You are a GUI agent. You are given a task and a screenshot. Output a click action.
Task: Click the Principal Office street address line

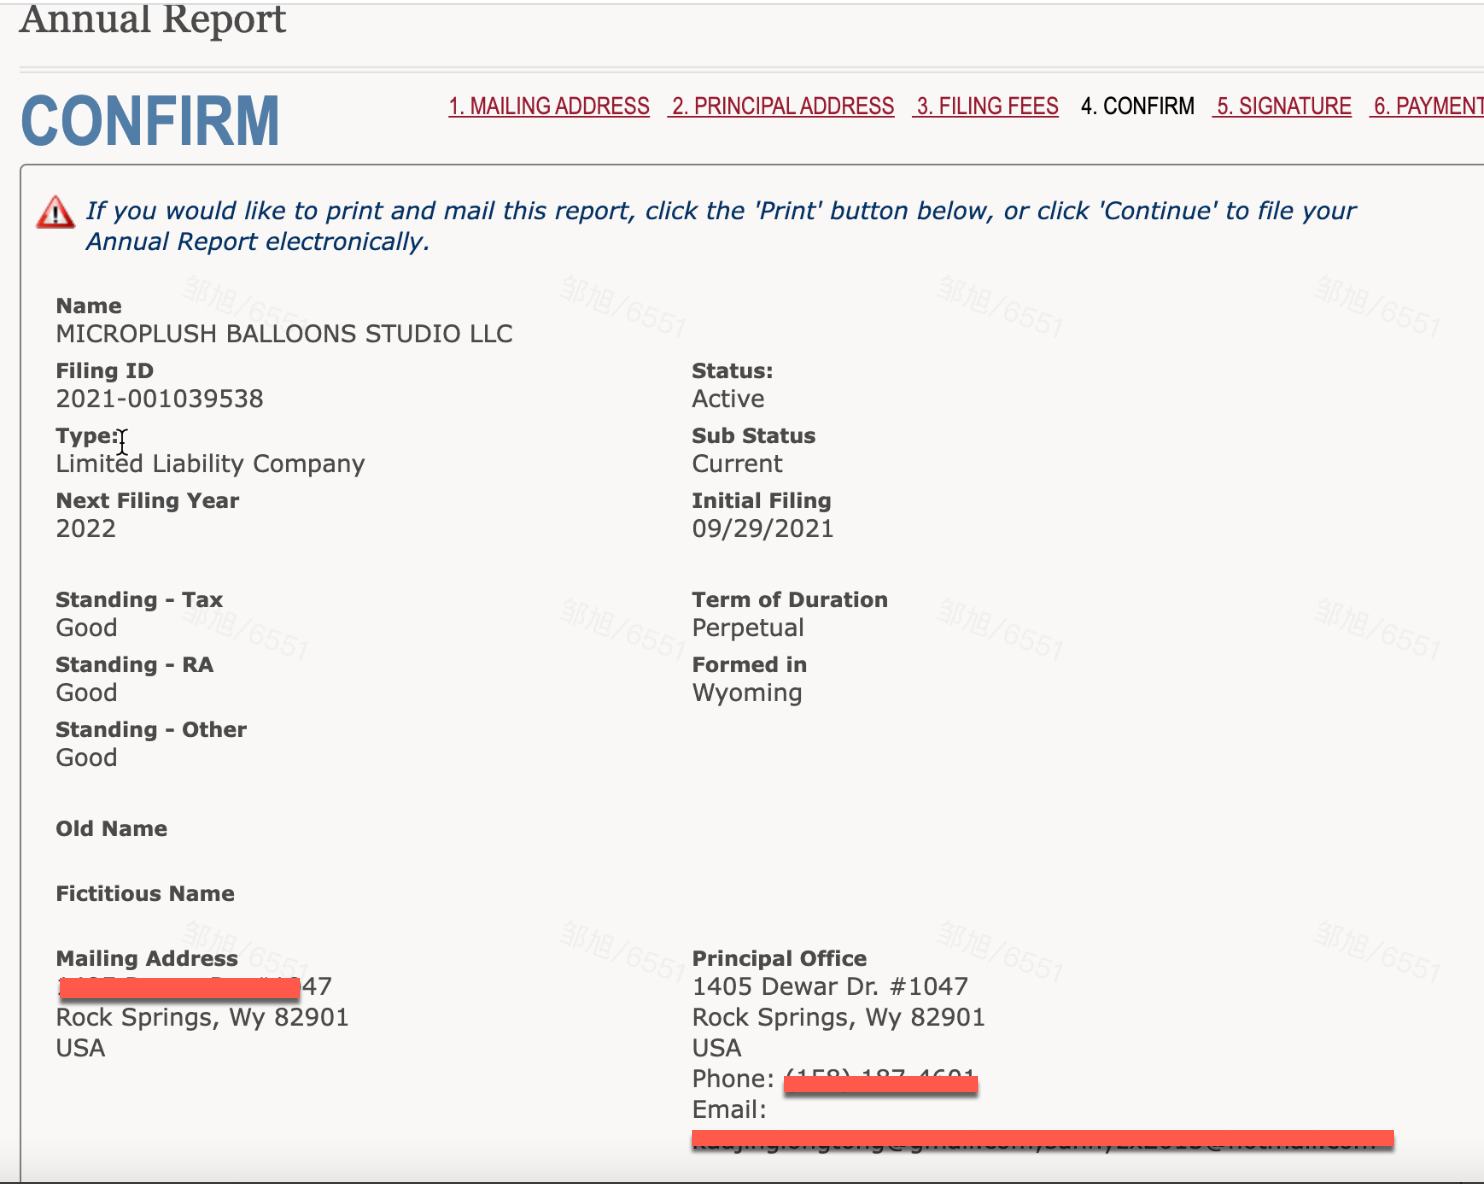click(x=830, y=987)
